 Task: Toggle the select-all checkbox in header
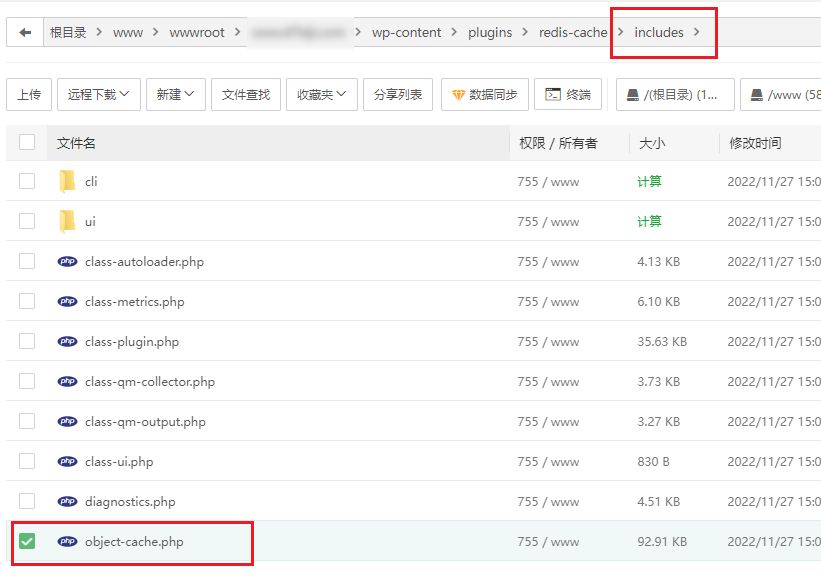tap(27, 142)
